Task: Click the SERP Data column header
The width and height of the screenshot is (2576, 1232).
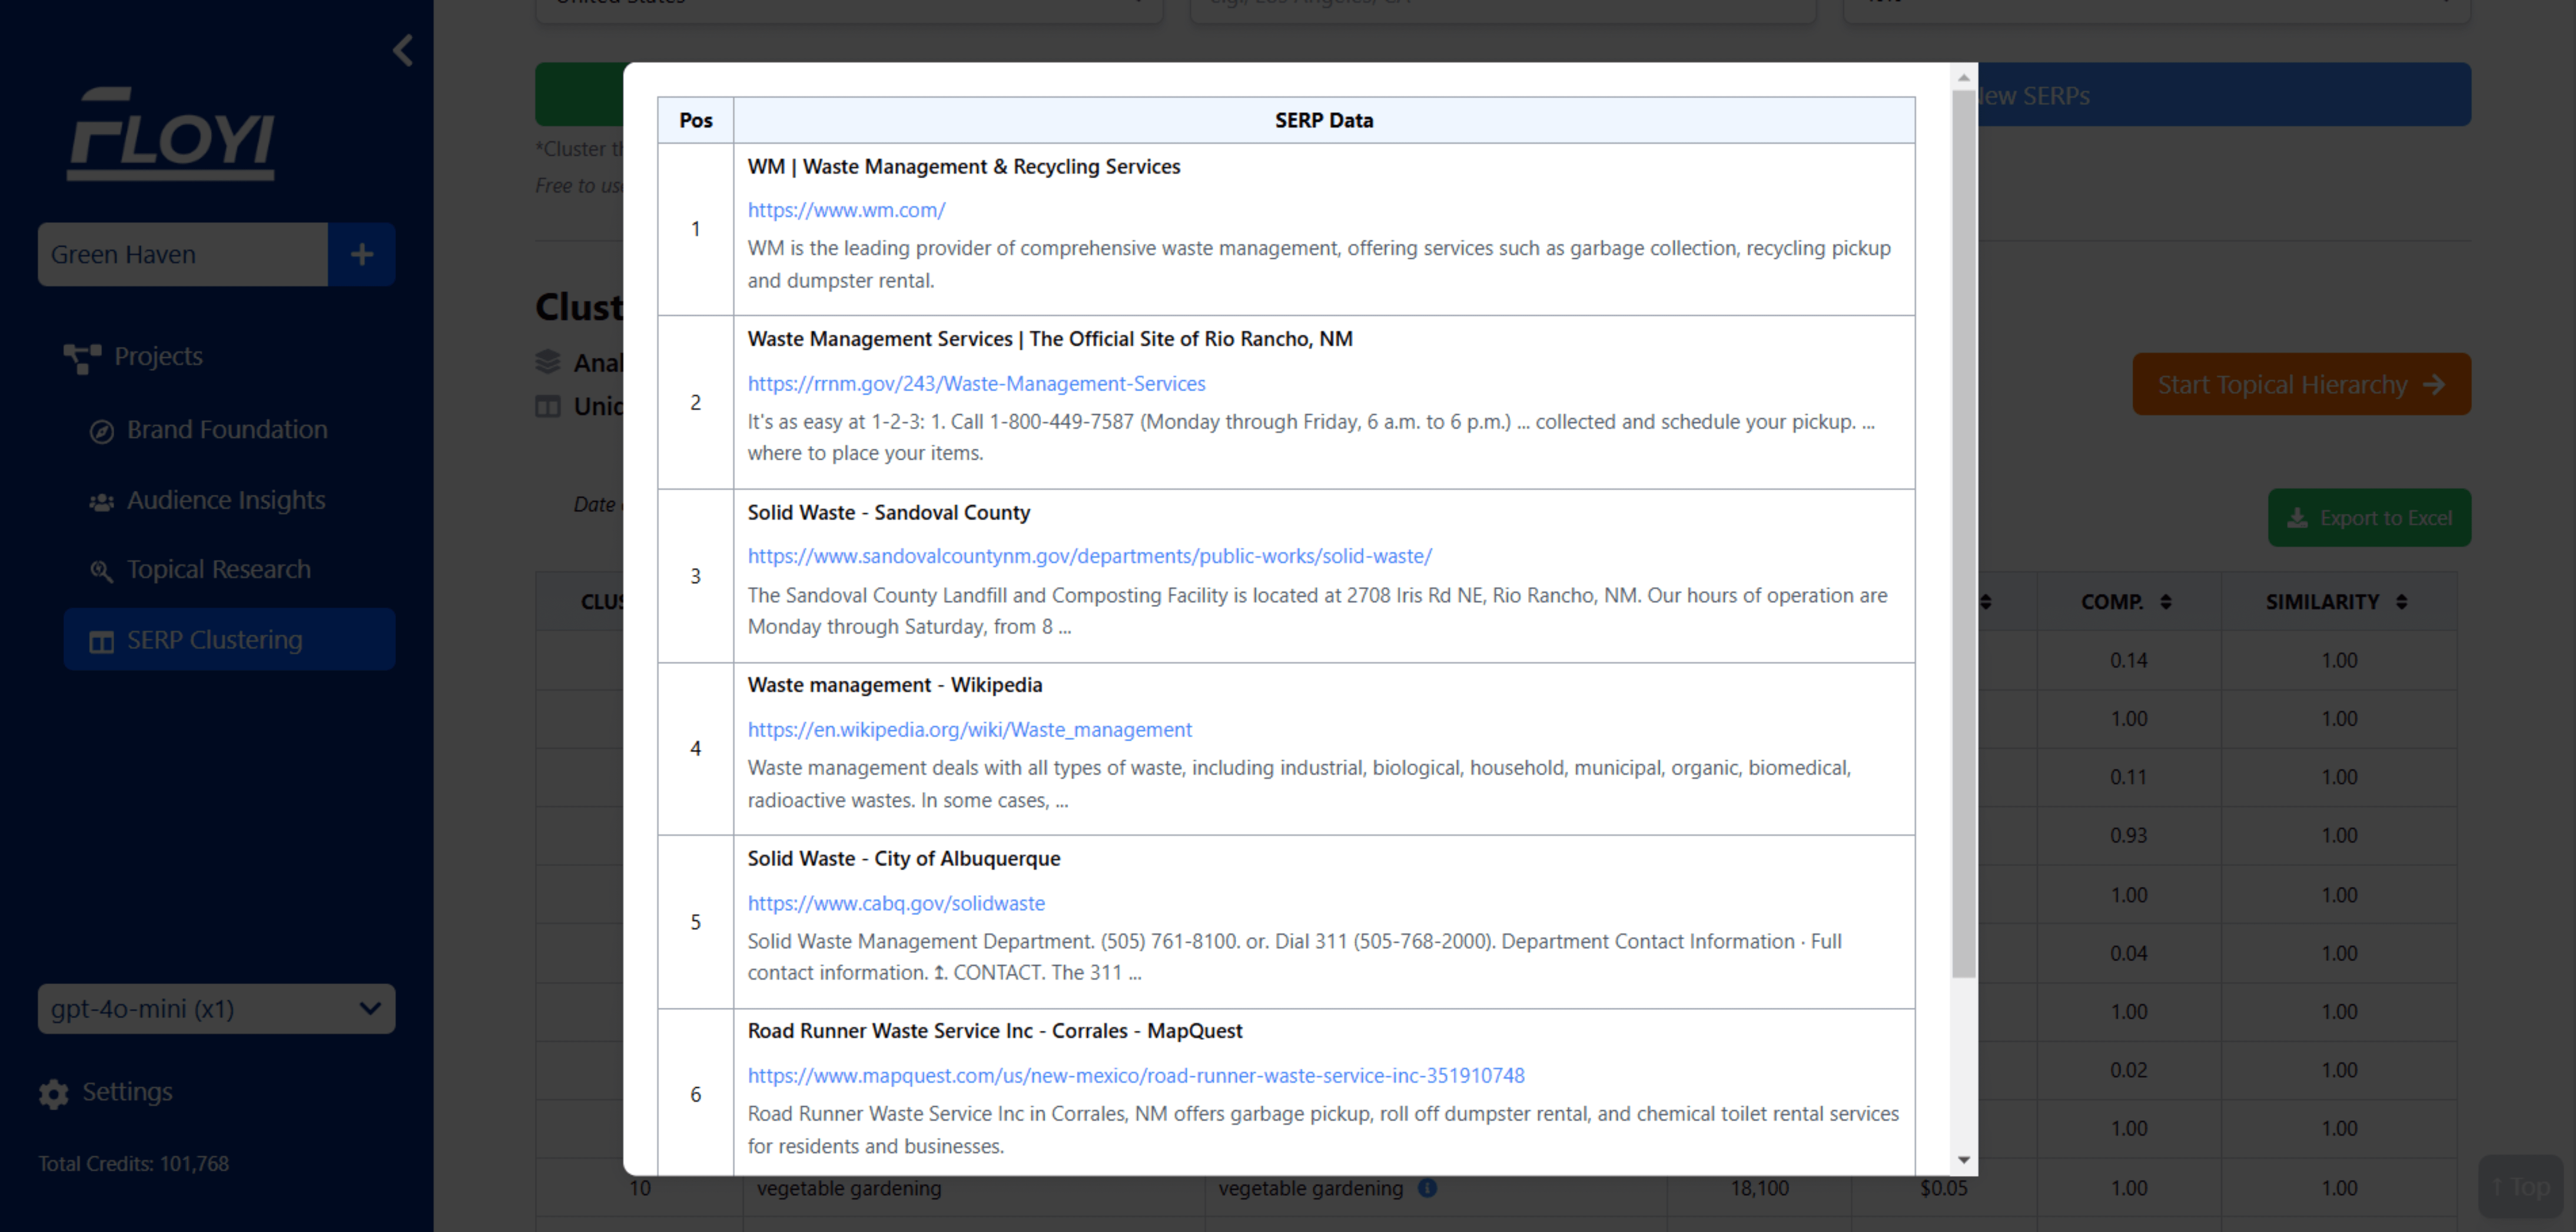Action: click(x=1323, y=120)
